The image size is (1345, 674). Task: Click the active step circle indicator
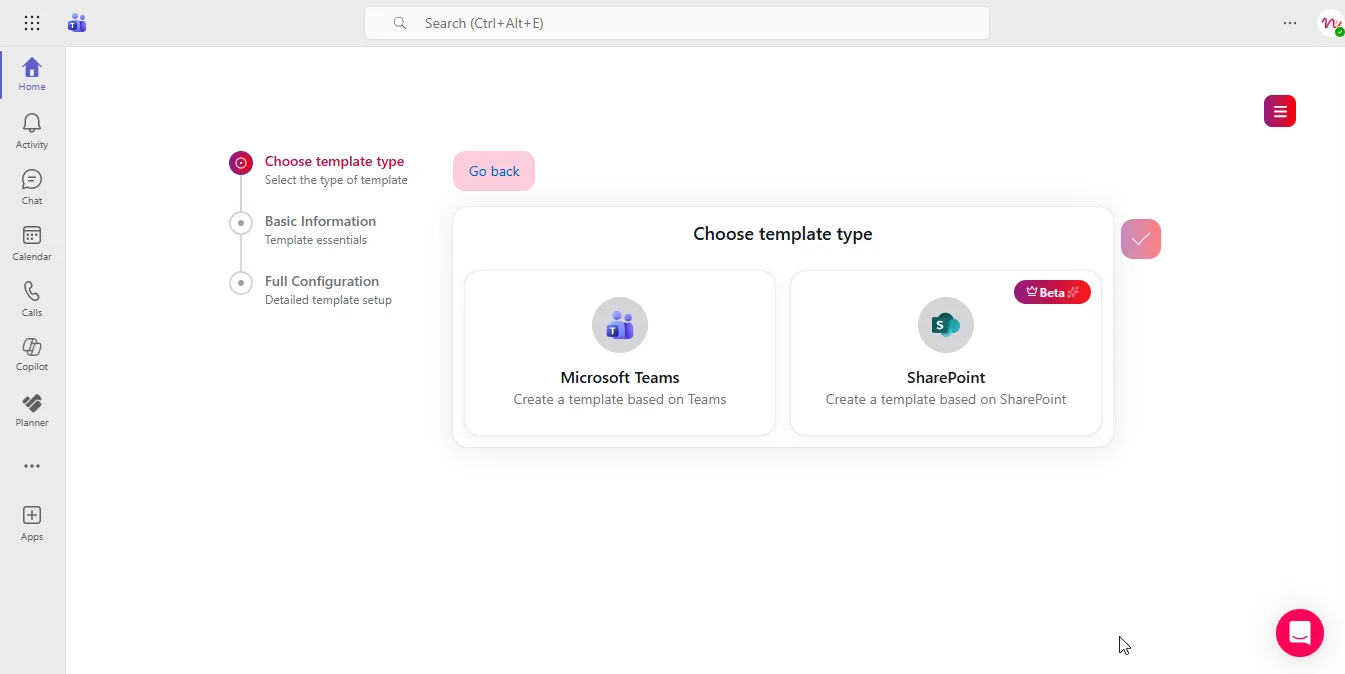pos(241,163)
